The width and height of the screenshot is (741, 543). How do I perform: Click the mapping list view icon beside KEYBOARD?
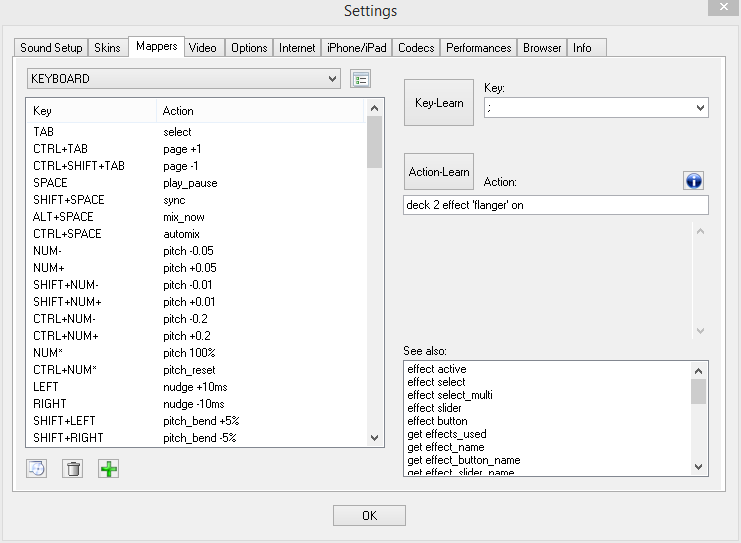pos(360,79)
